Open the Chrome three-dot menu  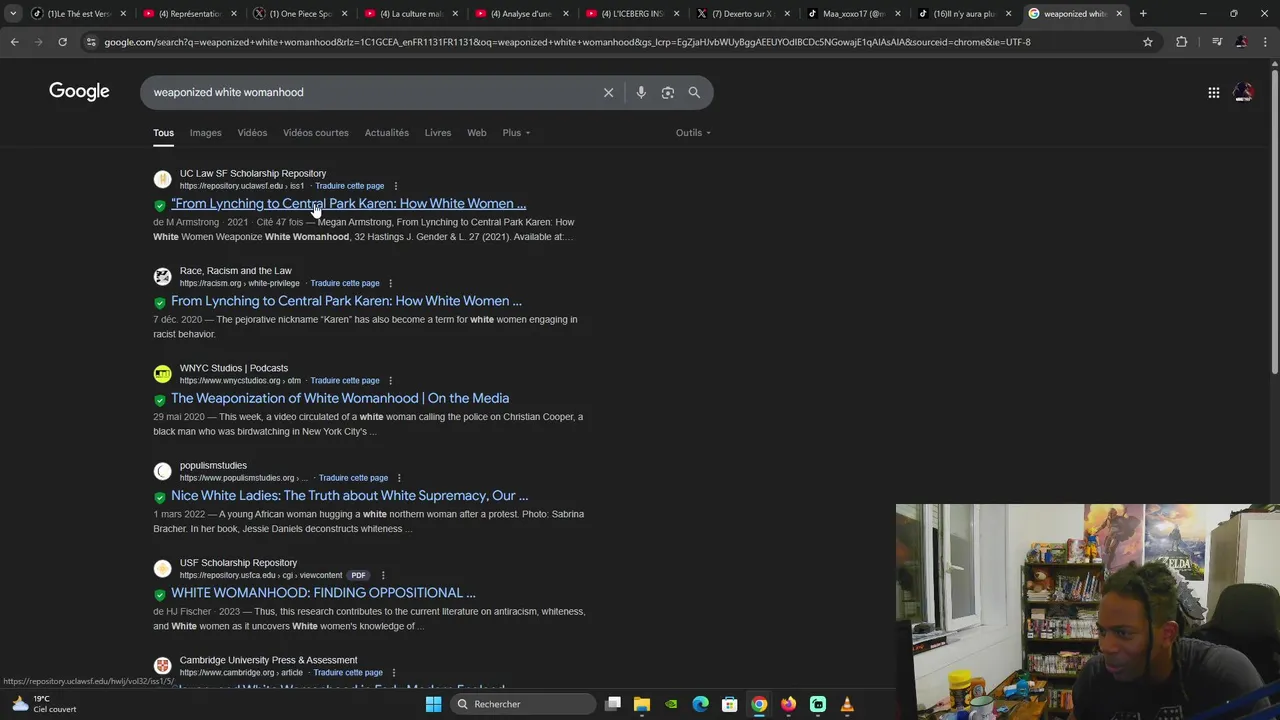1266,42
